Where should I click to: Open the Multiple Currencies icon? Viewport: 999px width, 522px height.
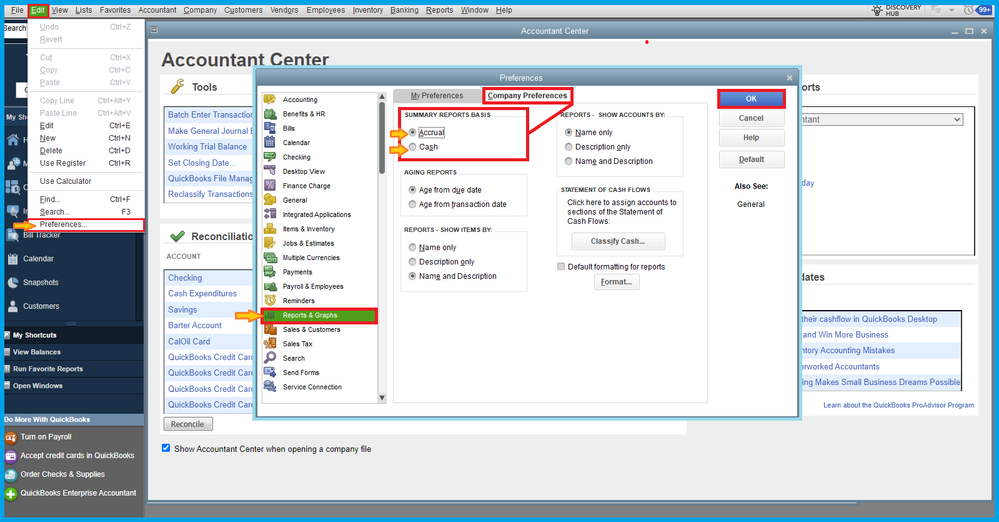coord(270,257)
